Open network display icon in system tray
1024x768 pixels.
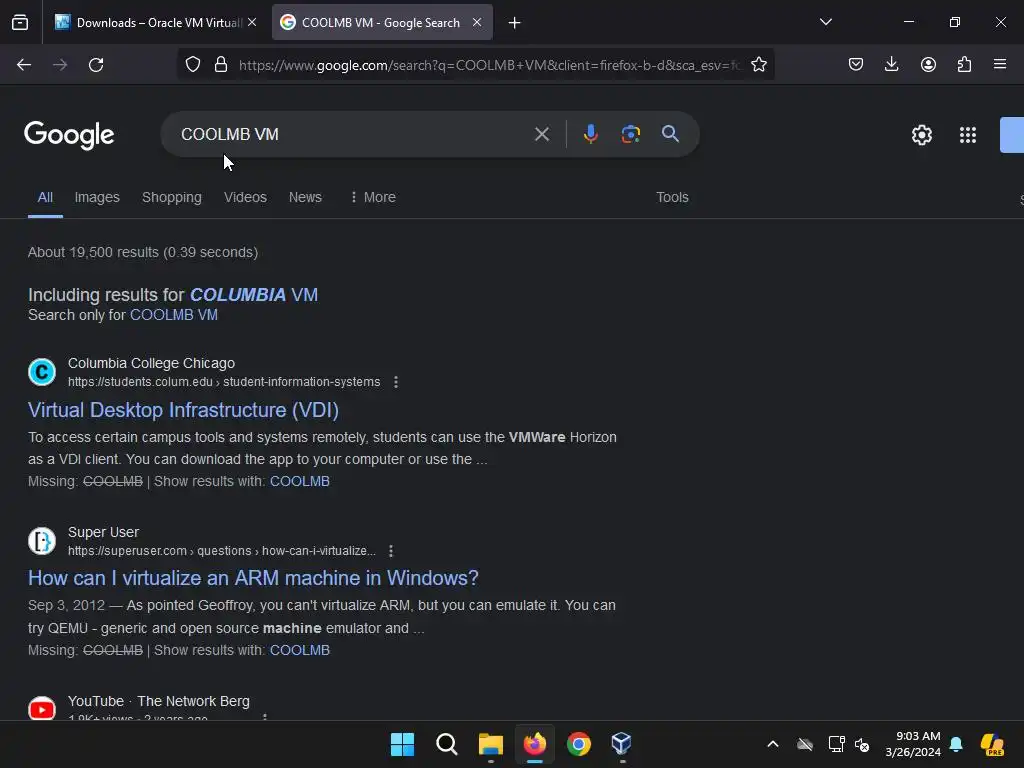[x=836, y=744]
